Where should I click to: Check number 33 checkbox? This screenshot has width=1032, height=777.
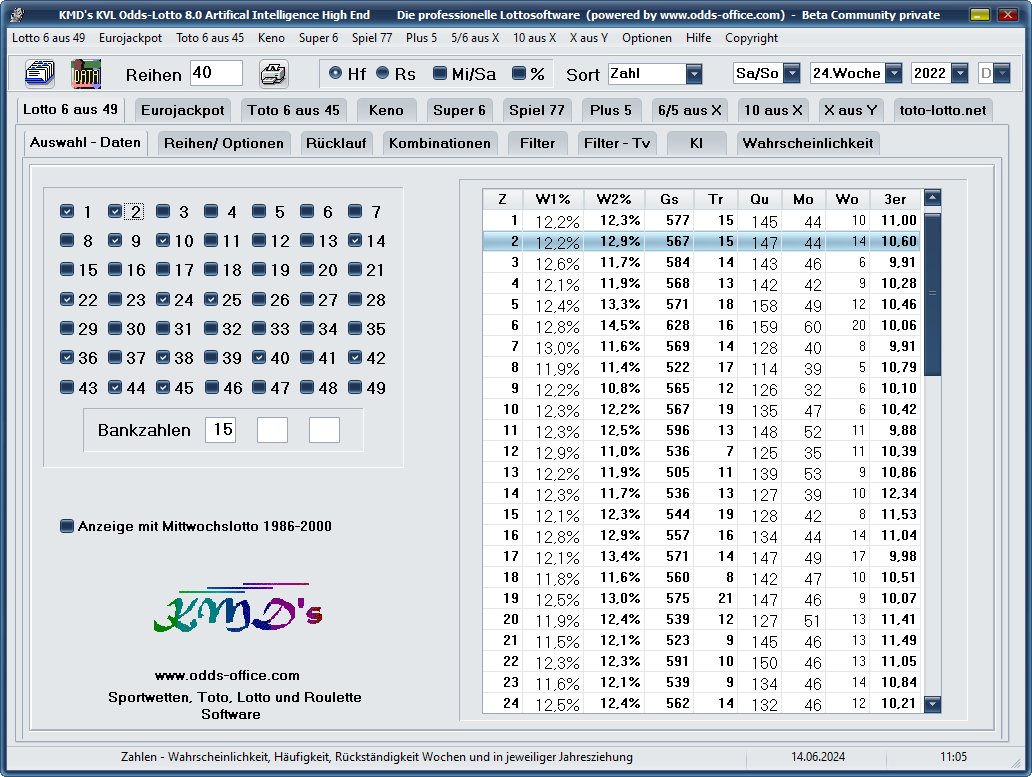[259, 328]
